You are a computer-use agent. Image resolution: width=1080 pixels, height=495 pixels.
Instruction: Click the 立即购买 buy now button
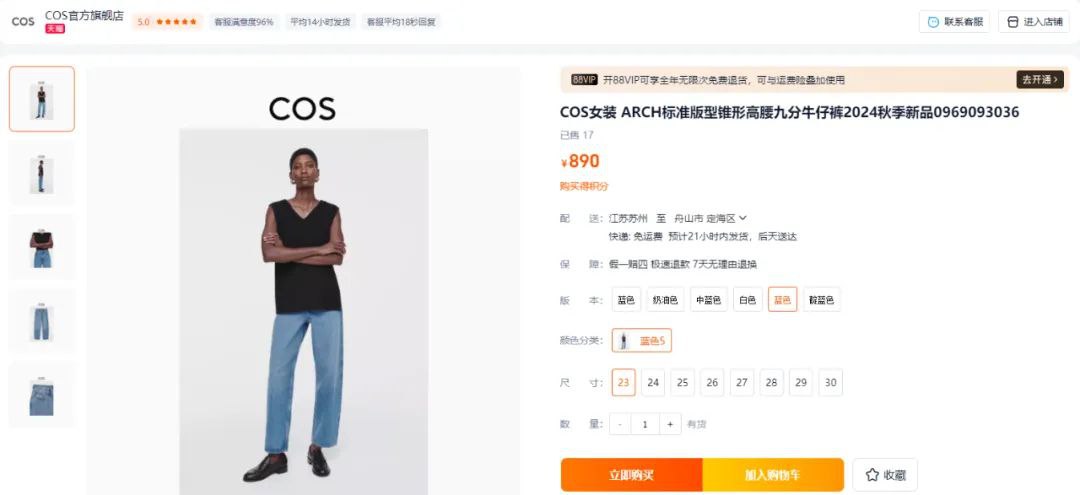pos(632,475)
